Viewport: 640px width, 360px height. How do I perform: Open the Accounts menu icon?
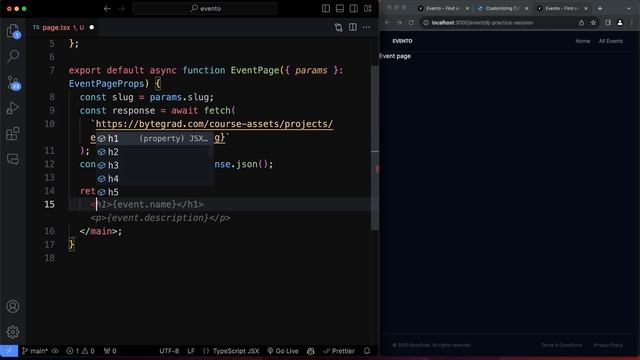coord(13,306)
